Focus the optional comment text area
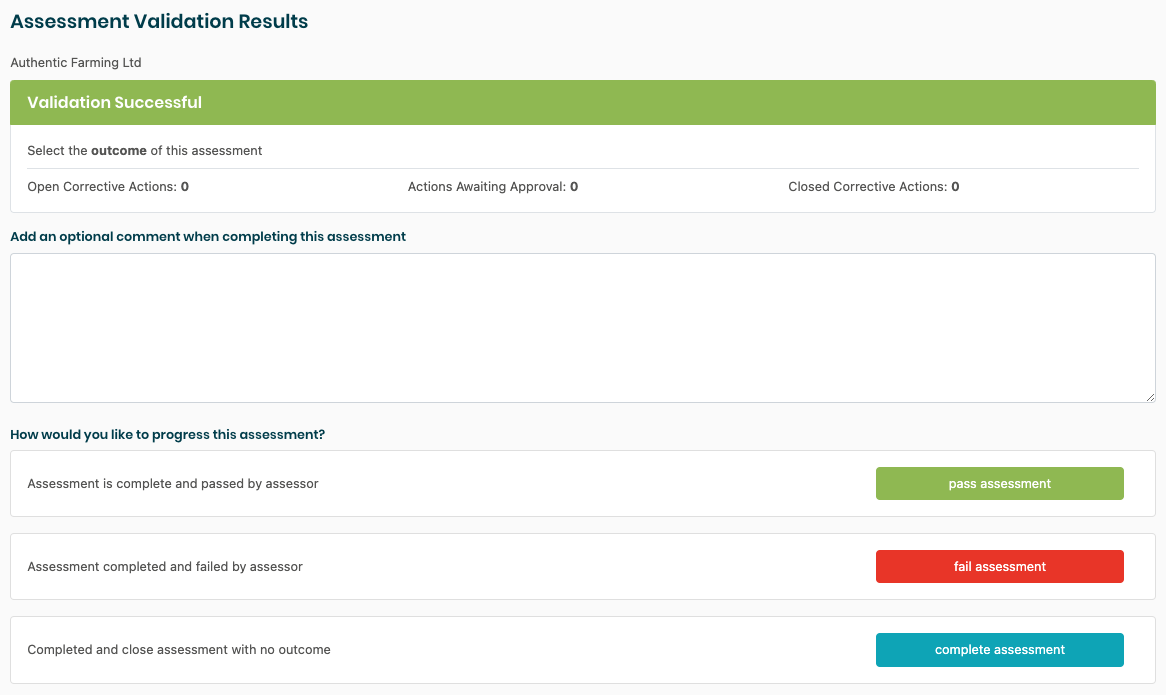This screenshot has width=1166, height=695. tap(582, 328)
